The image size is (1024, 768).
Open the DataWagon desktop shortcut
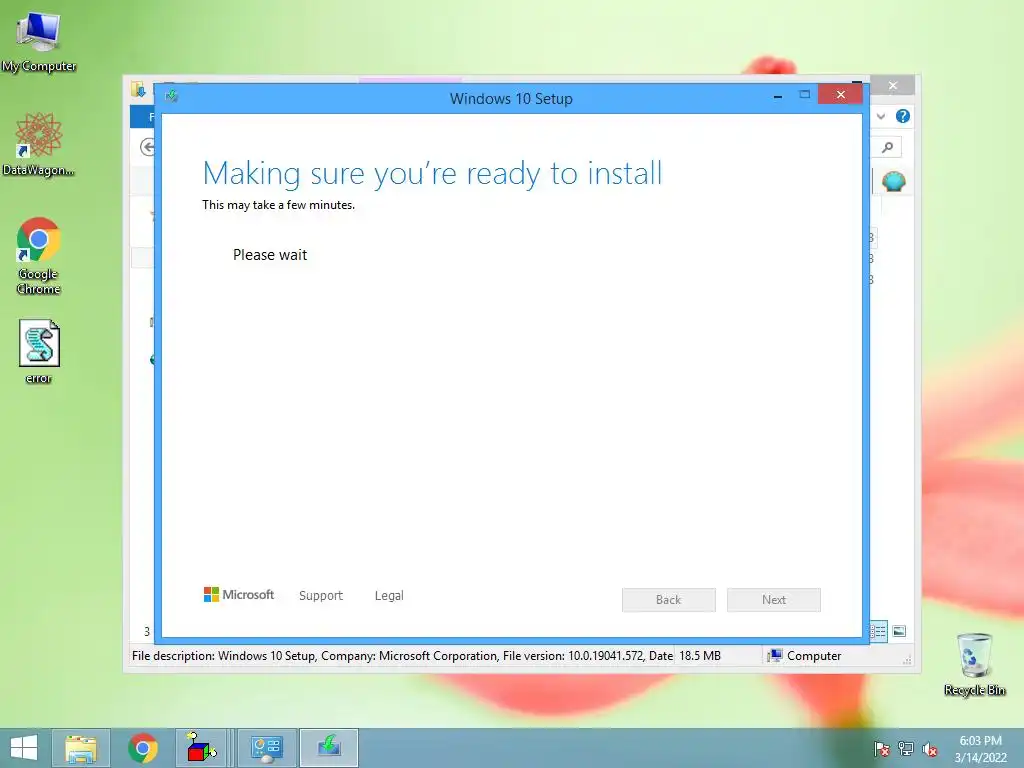pyautogui.click(x=38, y=144)
